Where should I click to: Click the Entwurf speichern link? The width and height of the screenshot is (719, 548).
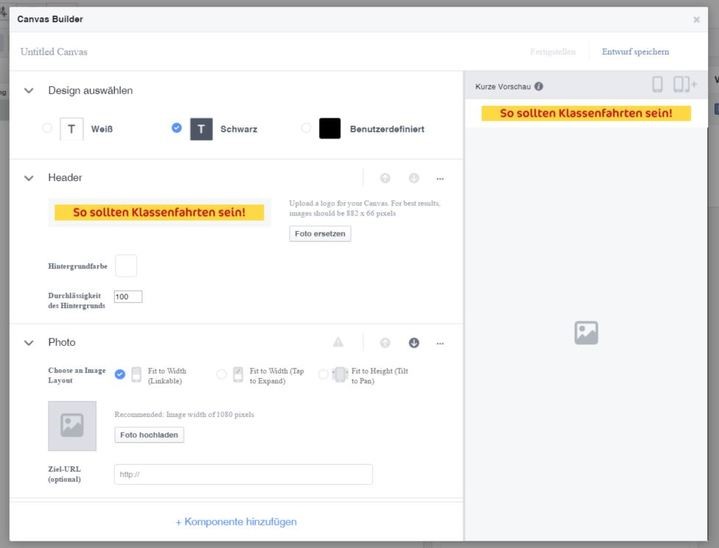(635, 52)
